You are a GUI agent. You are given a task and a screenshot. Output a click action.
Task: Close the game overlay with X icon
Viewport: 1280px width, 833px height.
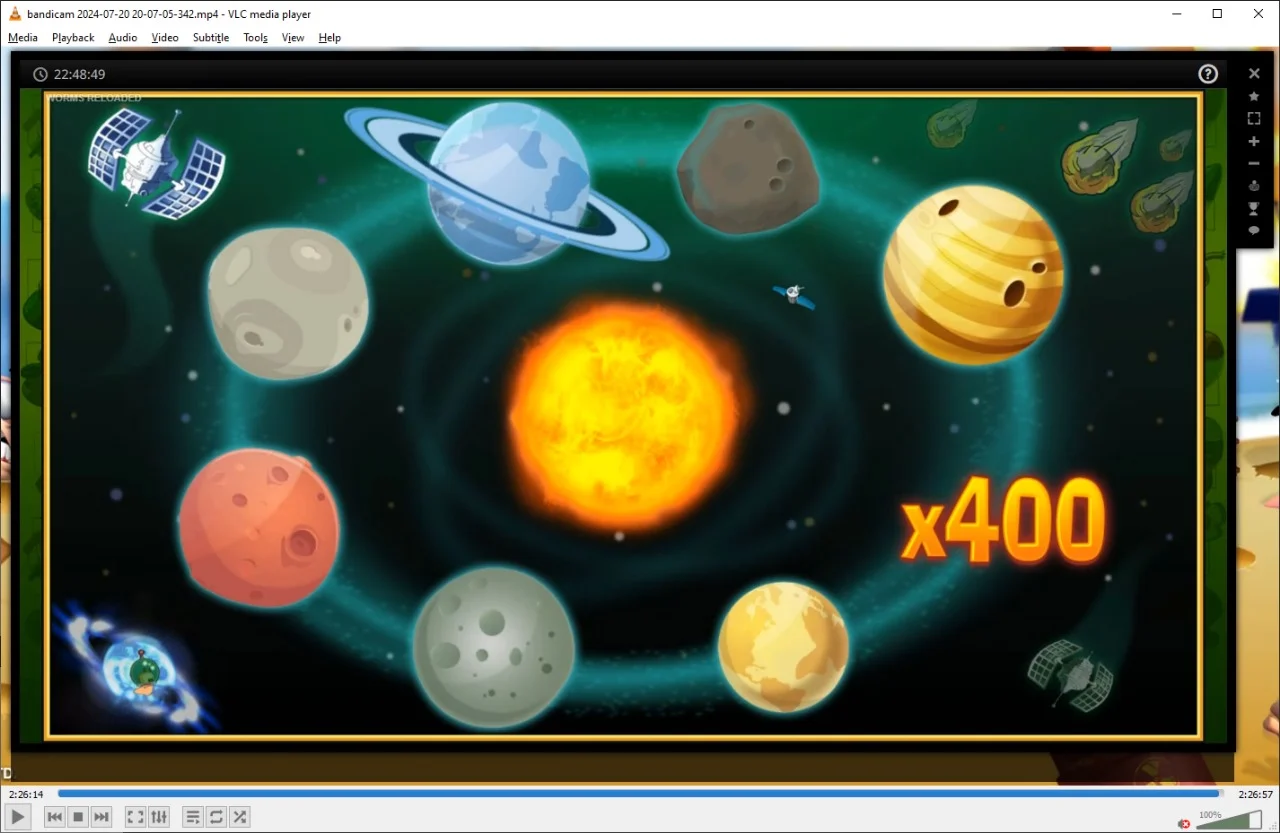click(1254, 73)
